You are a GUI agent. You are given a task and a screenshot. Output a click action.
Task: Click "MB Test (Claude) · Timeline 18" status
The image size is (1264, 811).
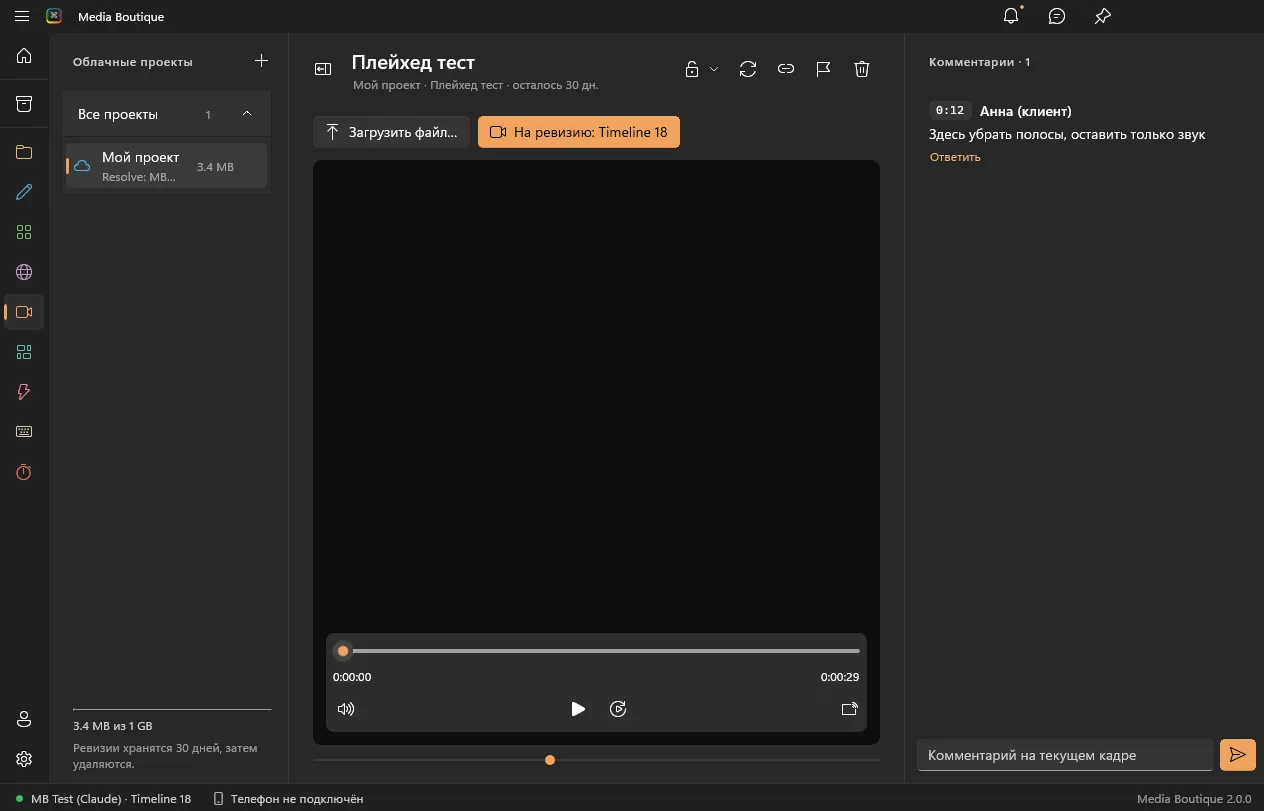point(103,799)
